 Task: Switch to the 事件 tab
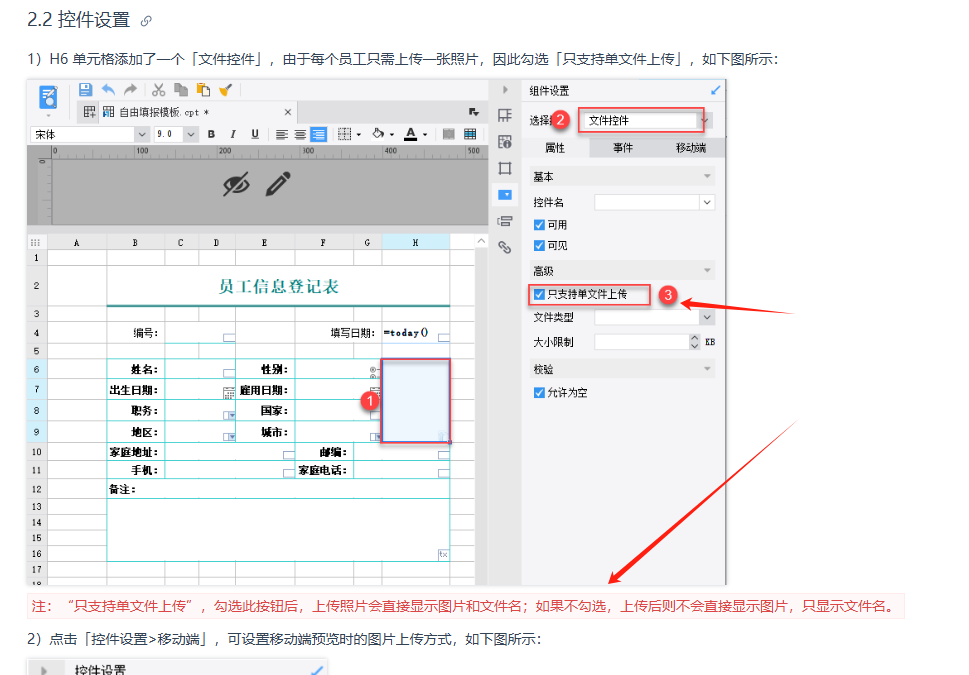click(623, 148)
